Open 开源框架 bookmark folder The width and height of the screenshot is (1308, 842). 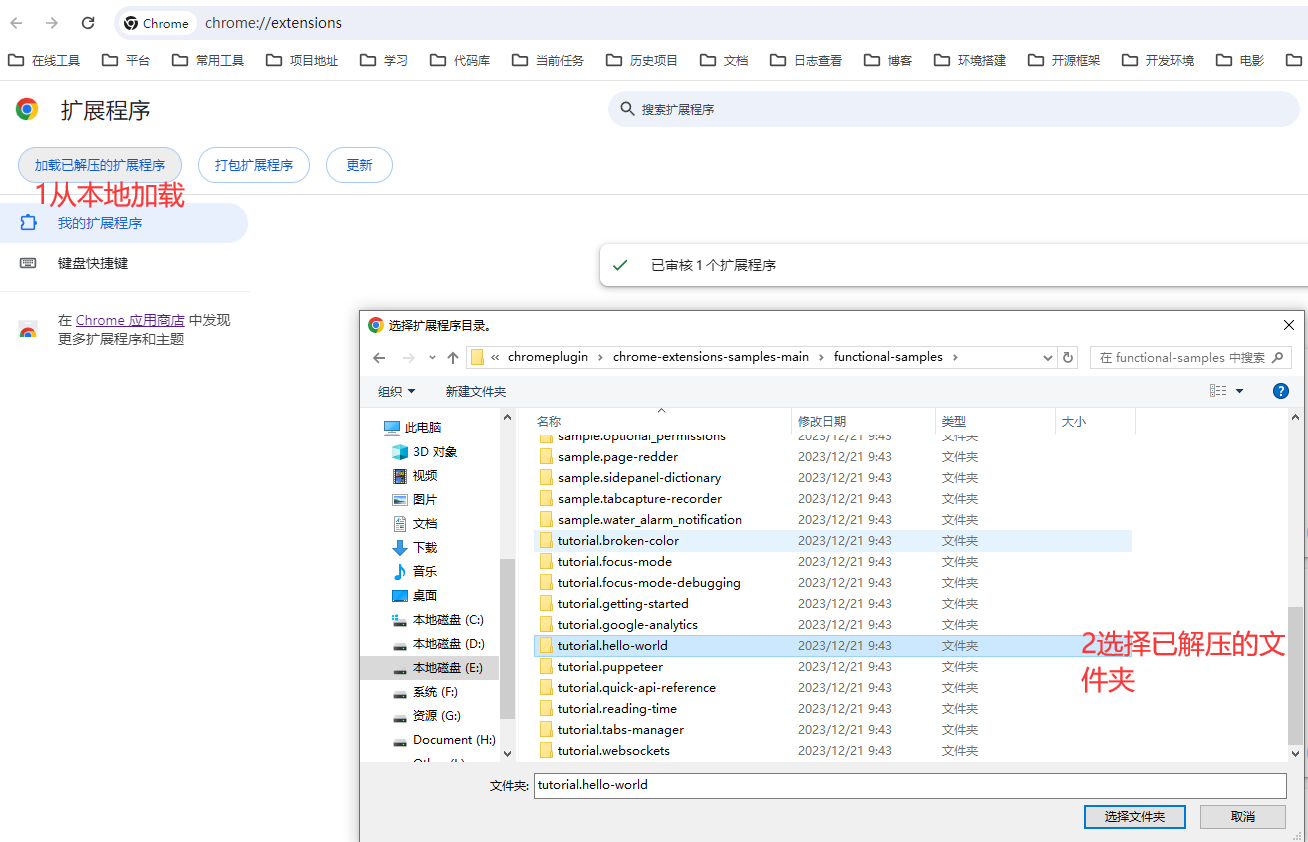click(x=1063, y=60)
